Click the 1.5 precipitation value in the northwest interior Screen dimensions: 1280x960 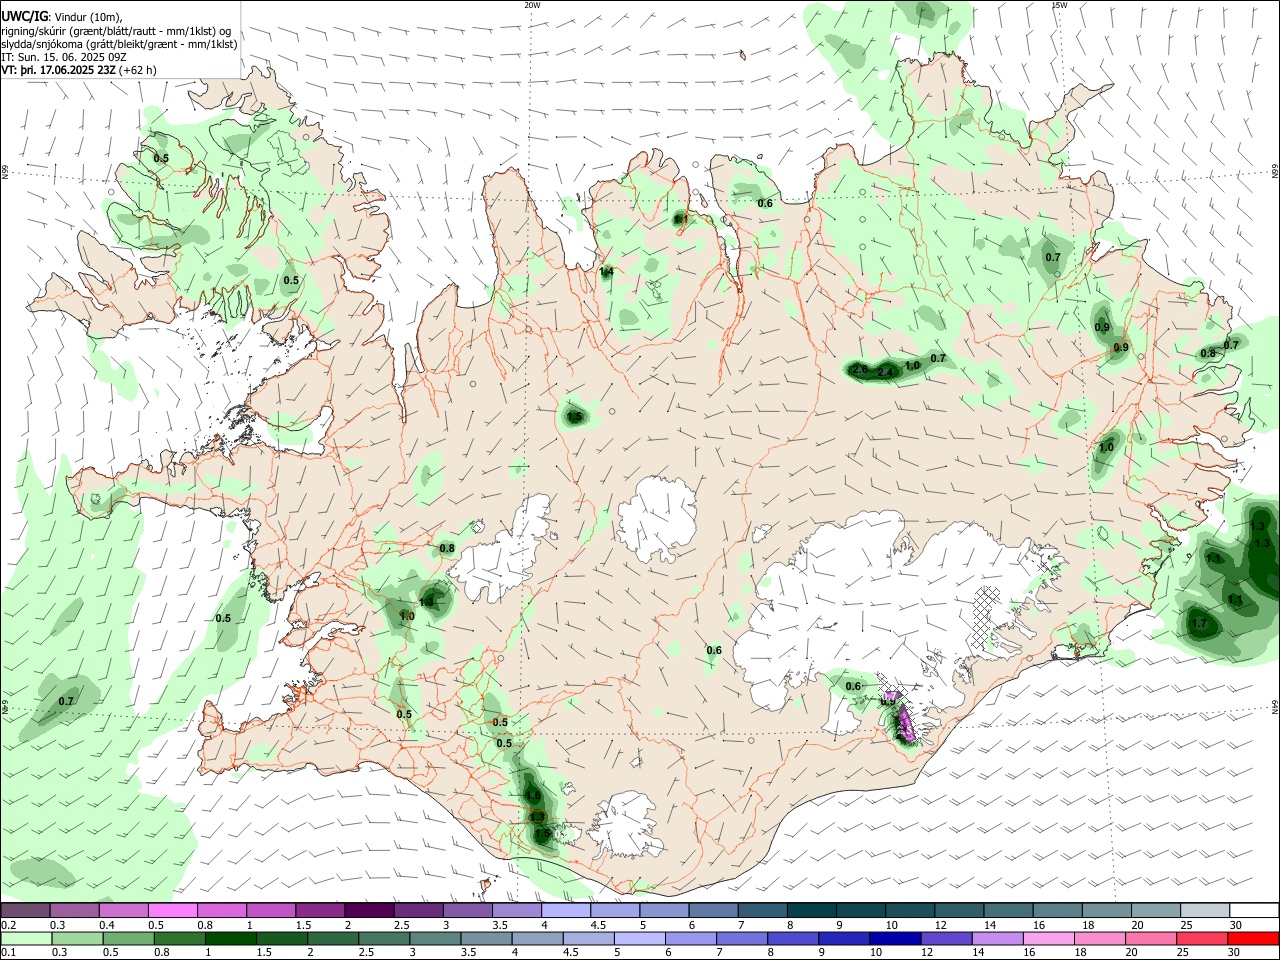click(574, 417)
